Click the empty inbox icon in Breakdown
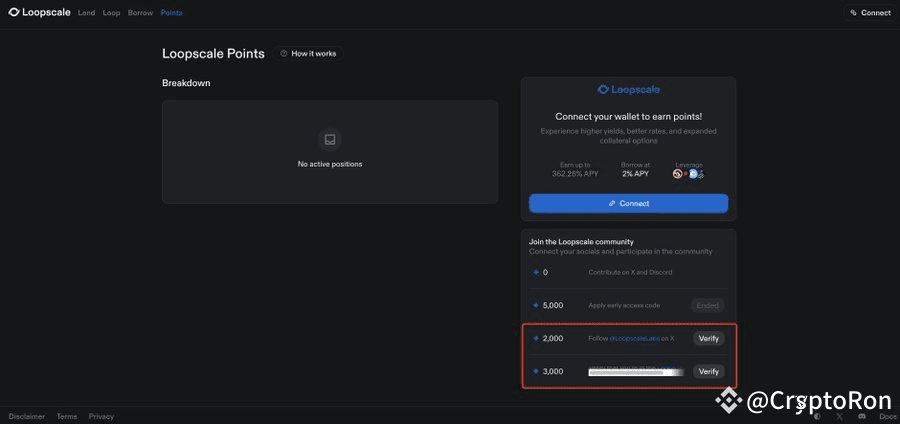 tap(329, 139)
